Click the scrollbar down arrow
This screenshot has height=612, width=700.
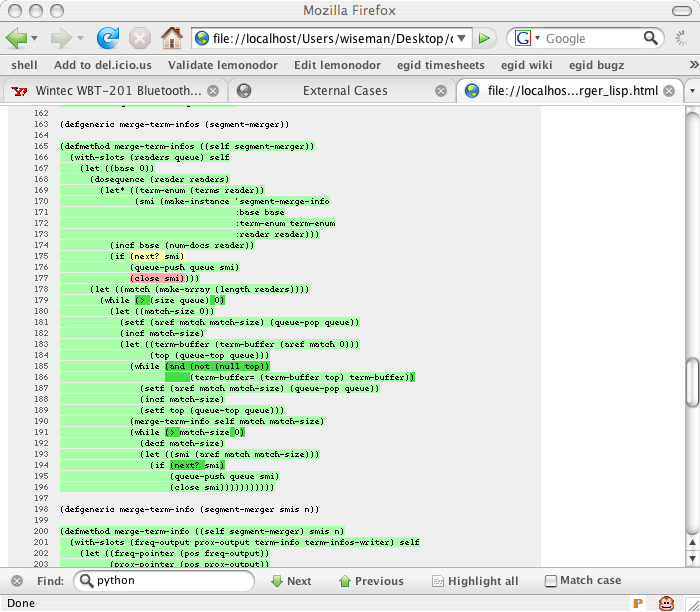[x=692, y=558]
